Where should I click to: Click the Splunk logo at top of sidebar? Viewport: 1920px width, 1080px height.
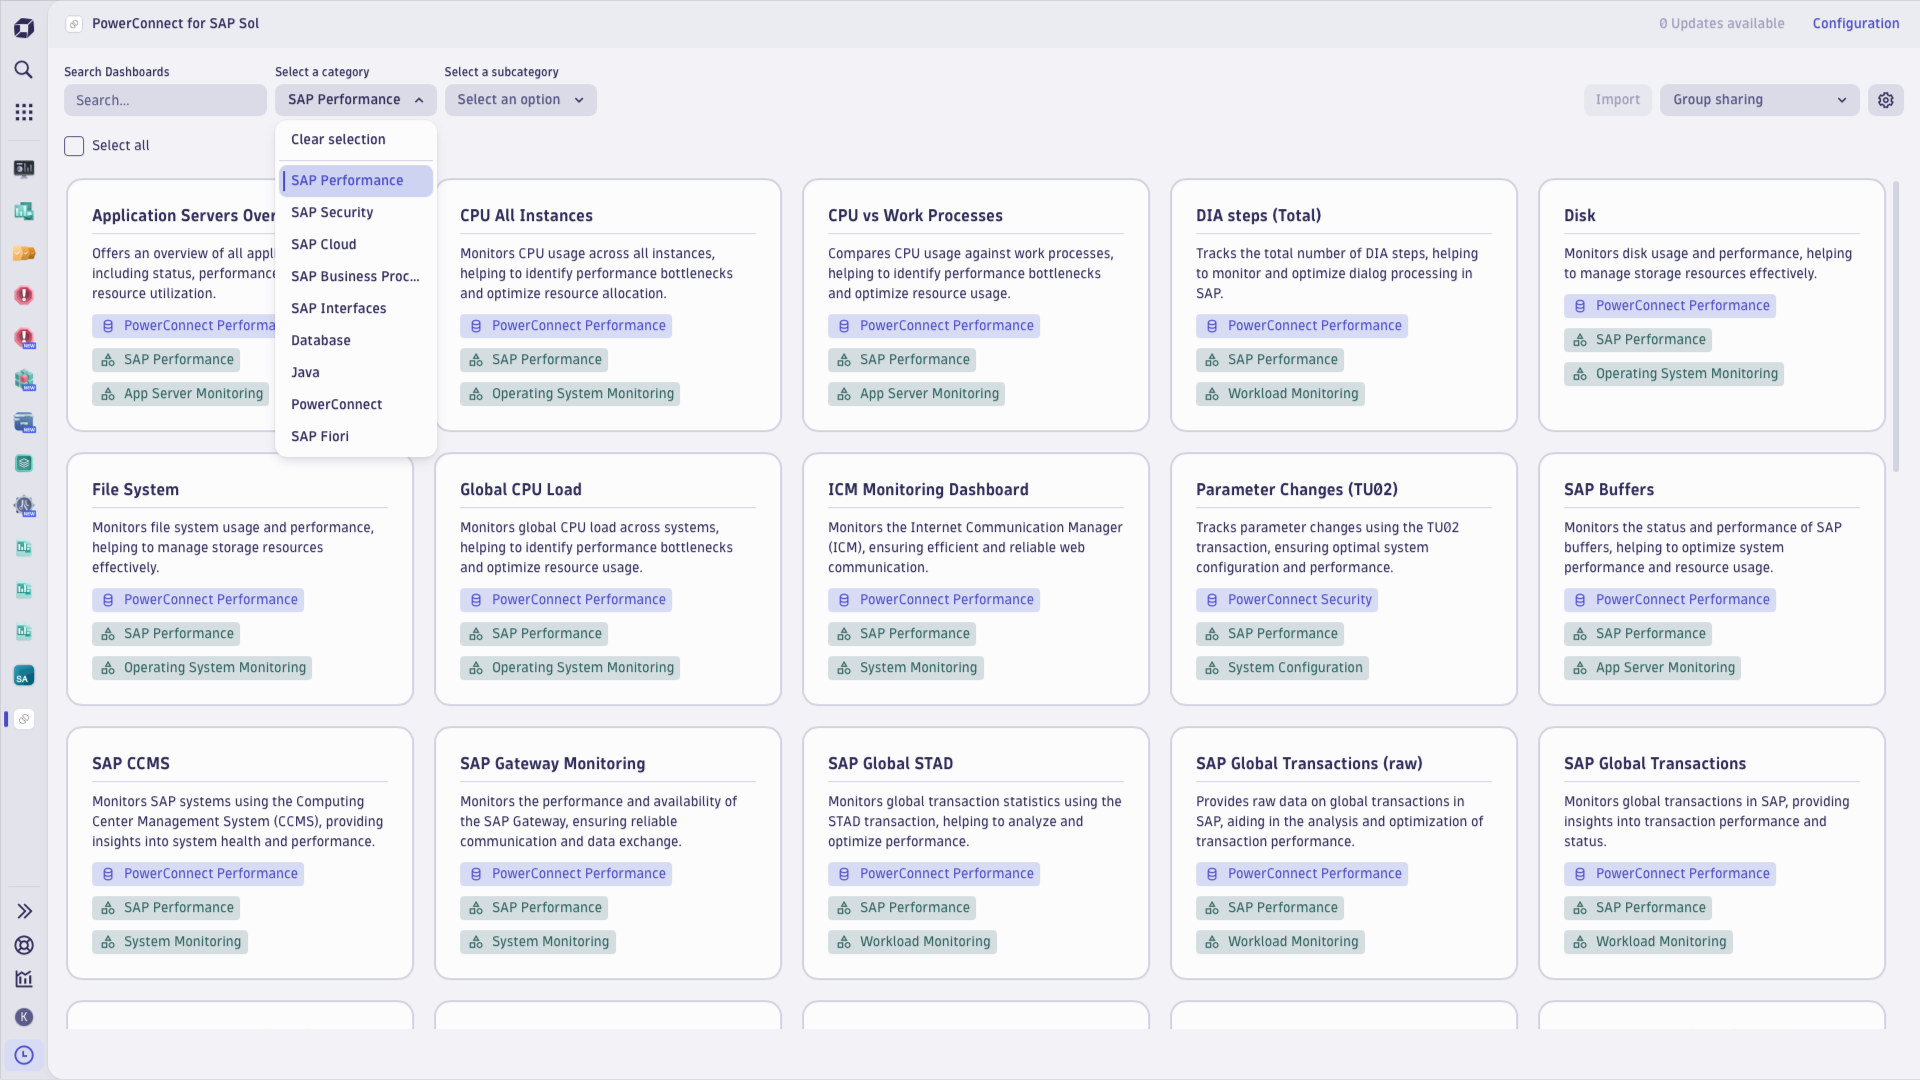24,27
